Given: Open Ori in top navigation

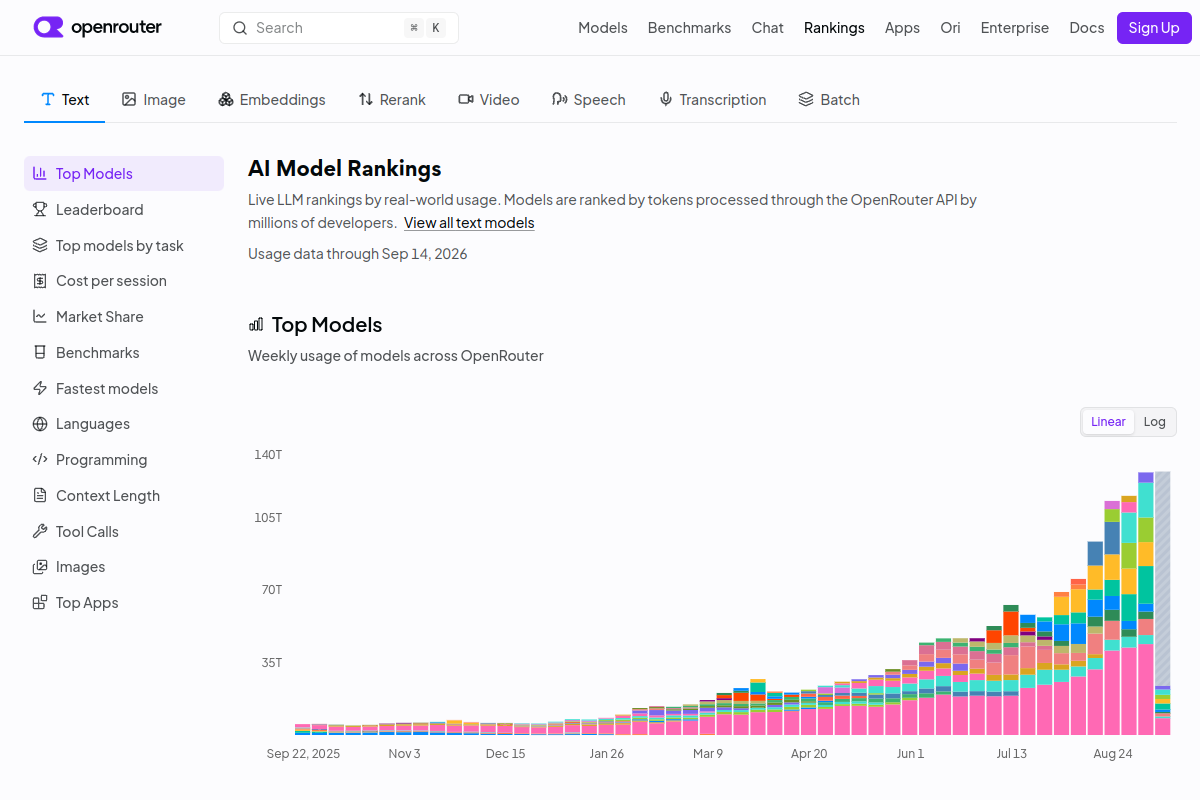Looking at the screenshot, I should coord(950,28).
